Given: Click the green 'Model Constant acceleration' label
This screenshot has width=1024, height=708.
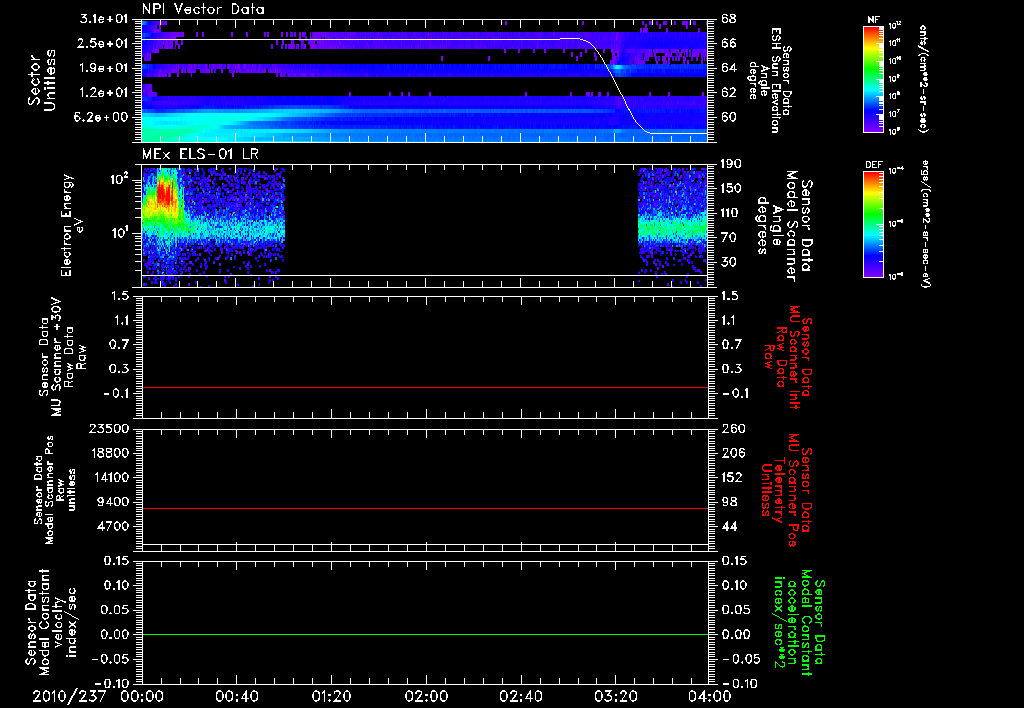Looking at the screenshot, I should 800,622.
